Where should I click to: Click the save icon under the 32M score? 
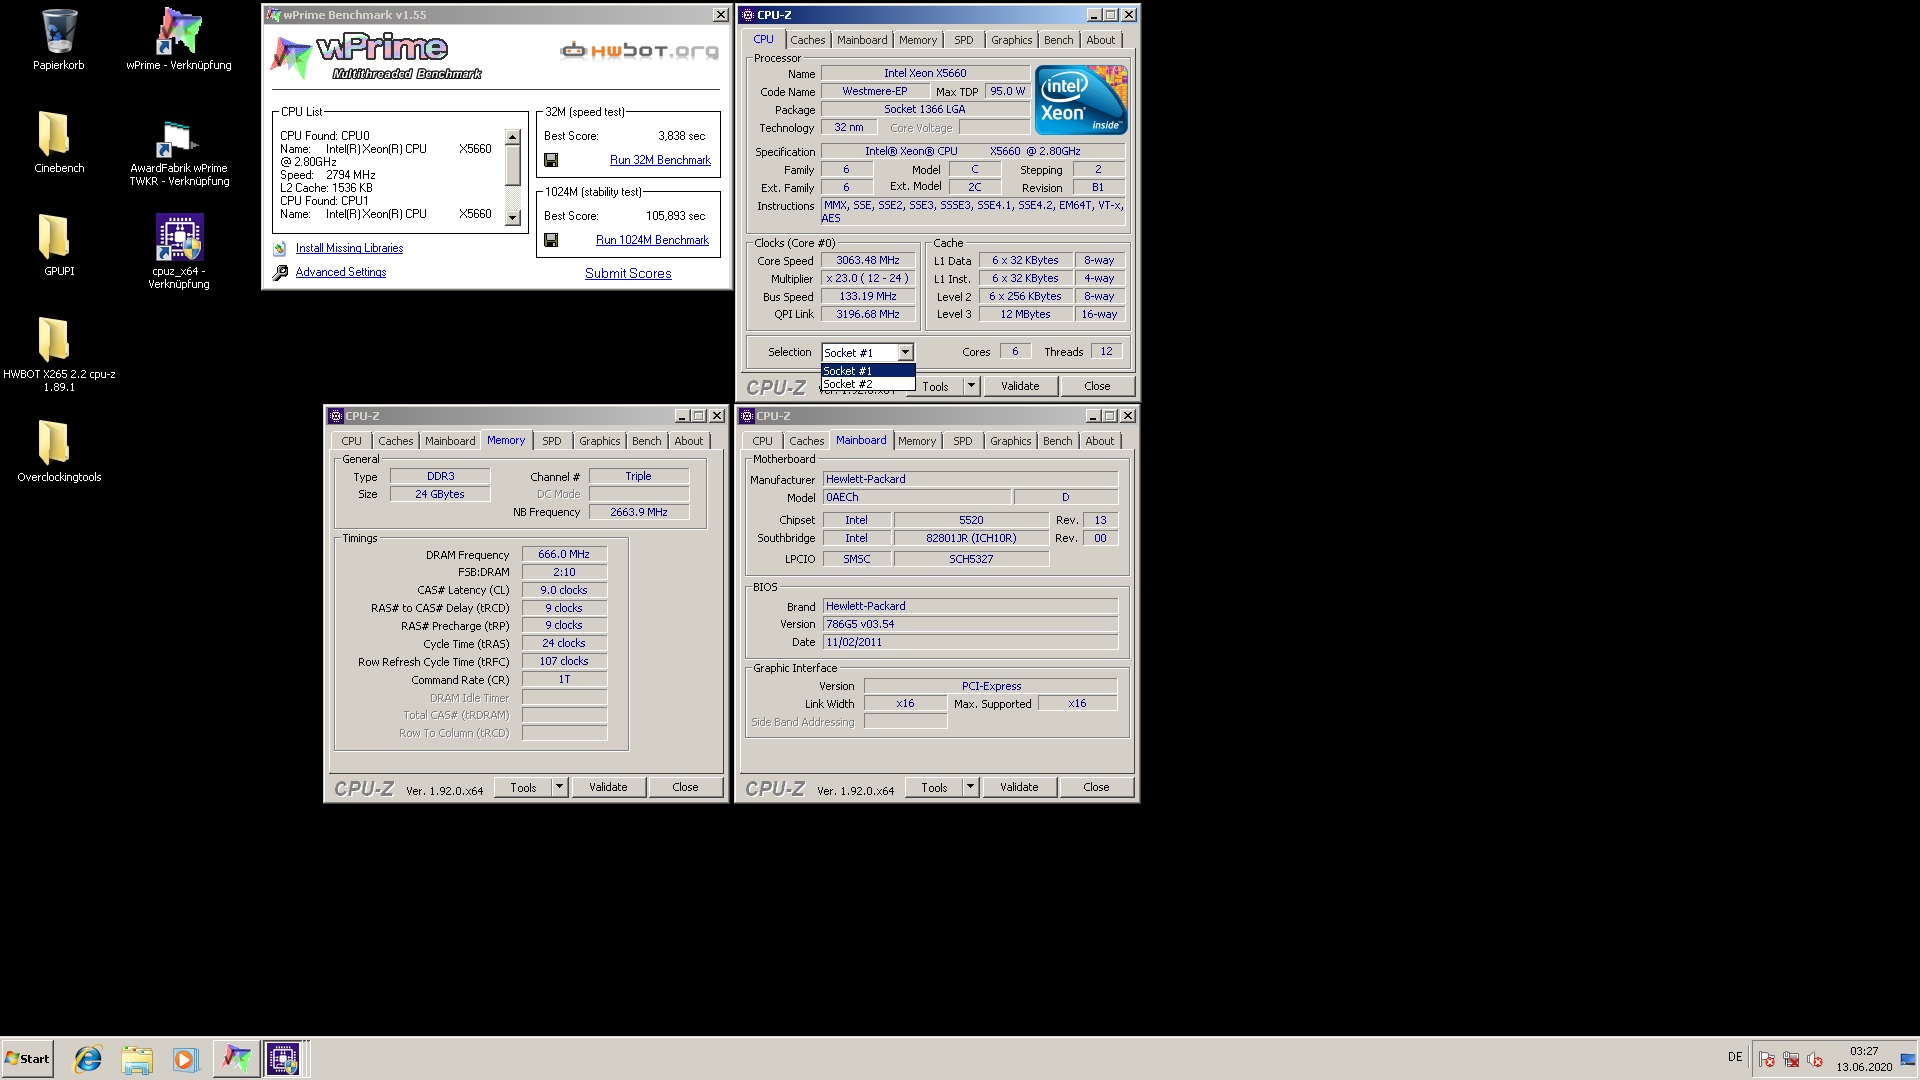[551, 160]
